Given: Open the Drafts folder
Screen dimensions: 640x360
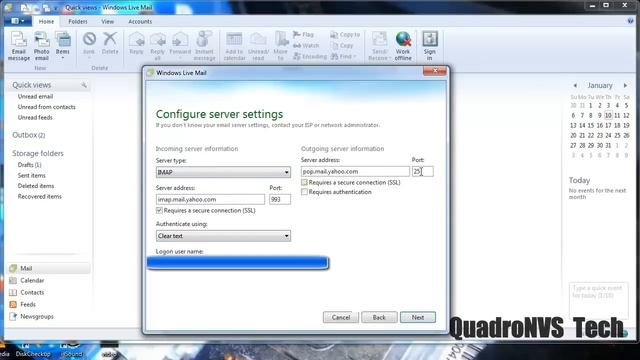Looking at the screenshot, I should point(29,165).
